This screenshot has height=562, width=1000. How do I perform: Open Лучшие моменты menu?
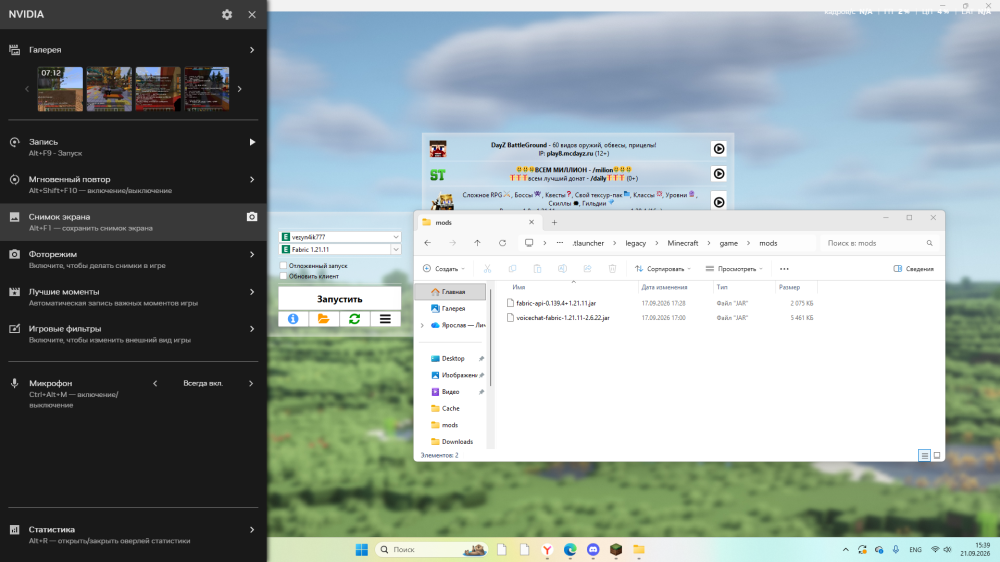pos(252,292)
